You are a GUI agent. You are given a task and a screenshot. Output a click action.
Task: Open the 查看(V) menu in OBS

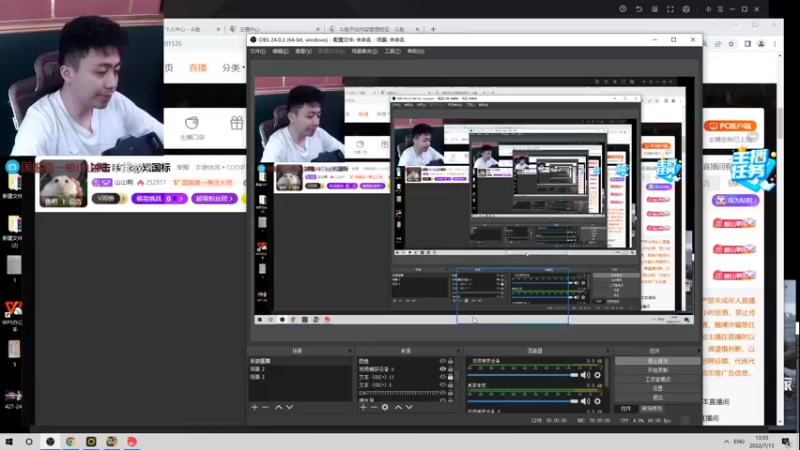[x=304, y=52]
